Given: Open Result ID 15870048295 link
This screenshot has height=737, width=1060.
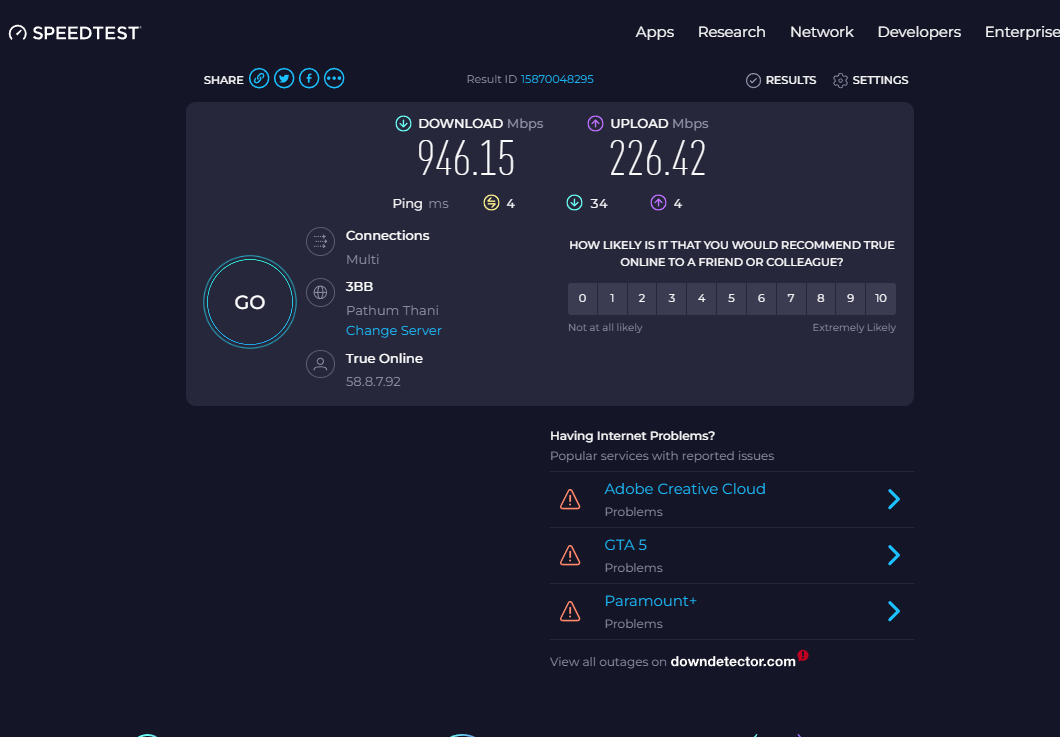Looking at the screenshot, I should pyautogui.click(x=557, y=79).
